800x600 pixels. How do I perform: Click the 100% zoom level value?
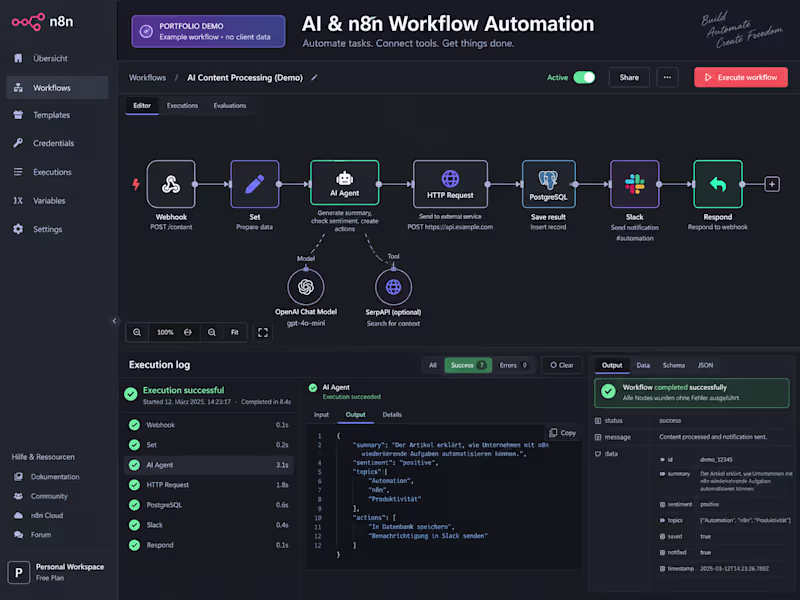[x=165, y=332]
